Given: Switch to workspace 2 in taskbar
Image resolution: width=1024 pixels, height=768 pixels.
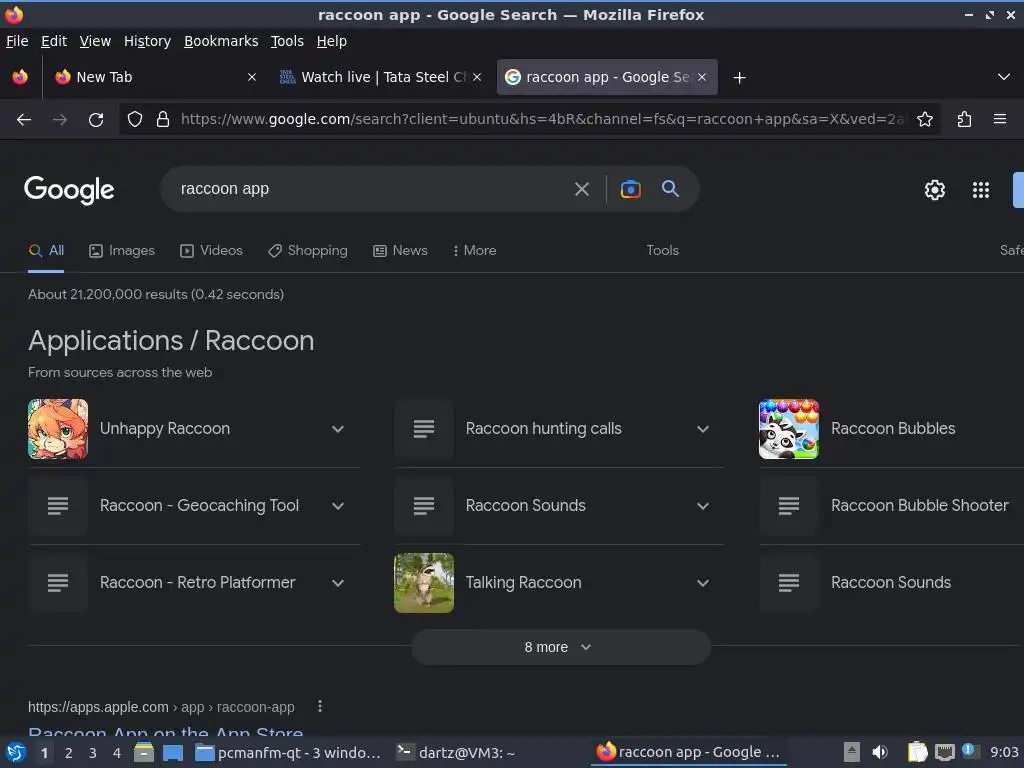Looking at the screenshot, I should tap(69, 753).
